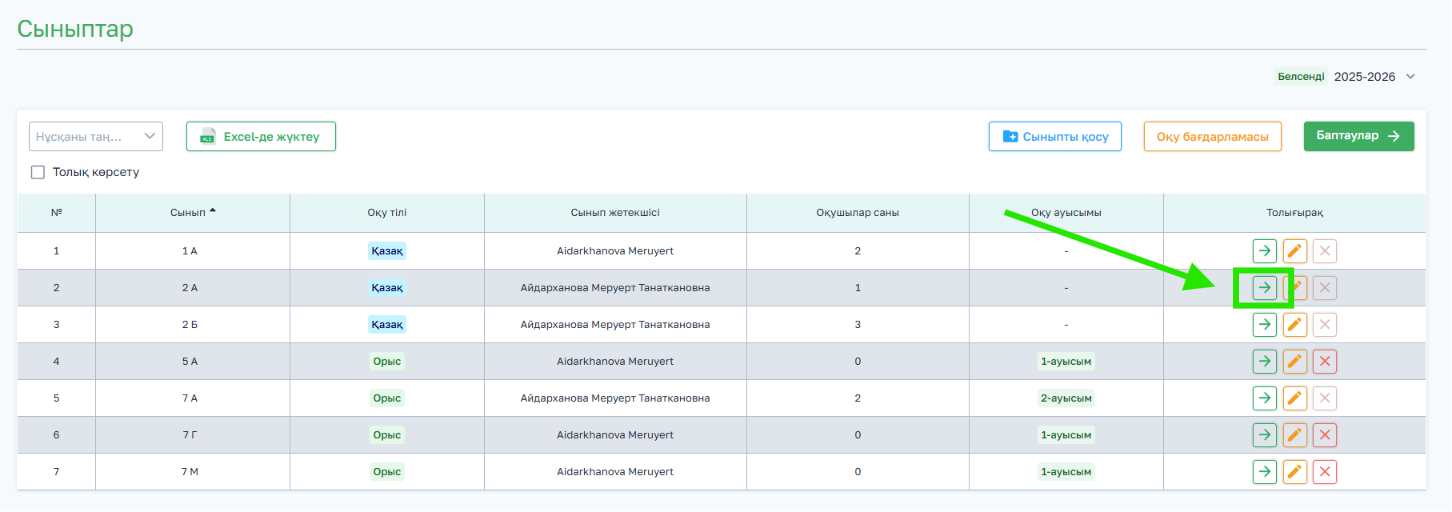Open details arrow for class 7 А

coord(1265,398)
